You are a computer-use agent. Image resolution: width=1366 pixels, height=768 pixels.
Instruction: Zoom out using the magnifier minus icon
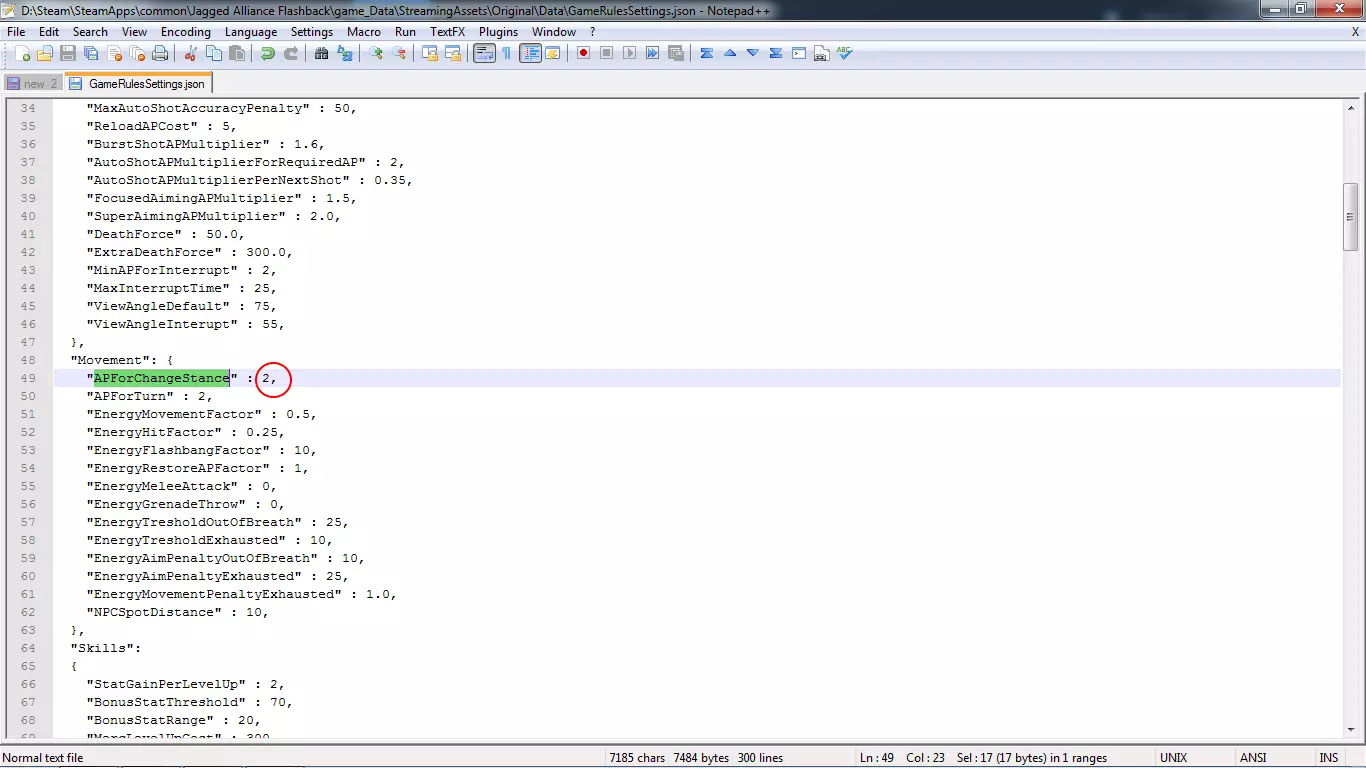coord(399,53)
